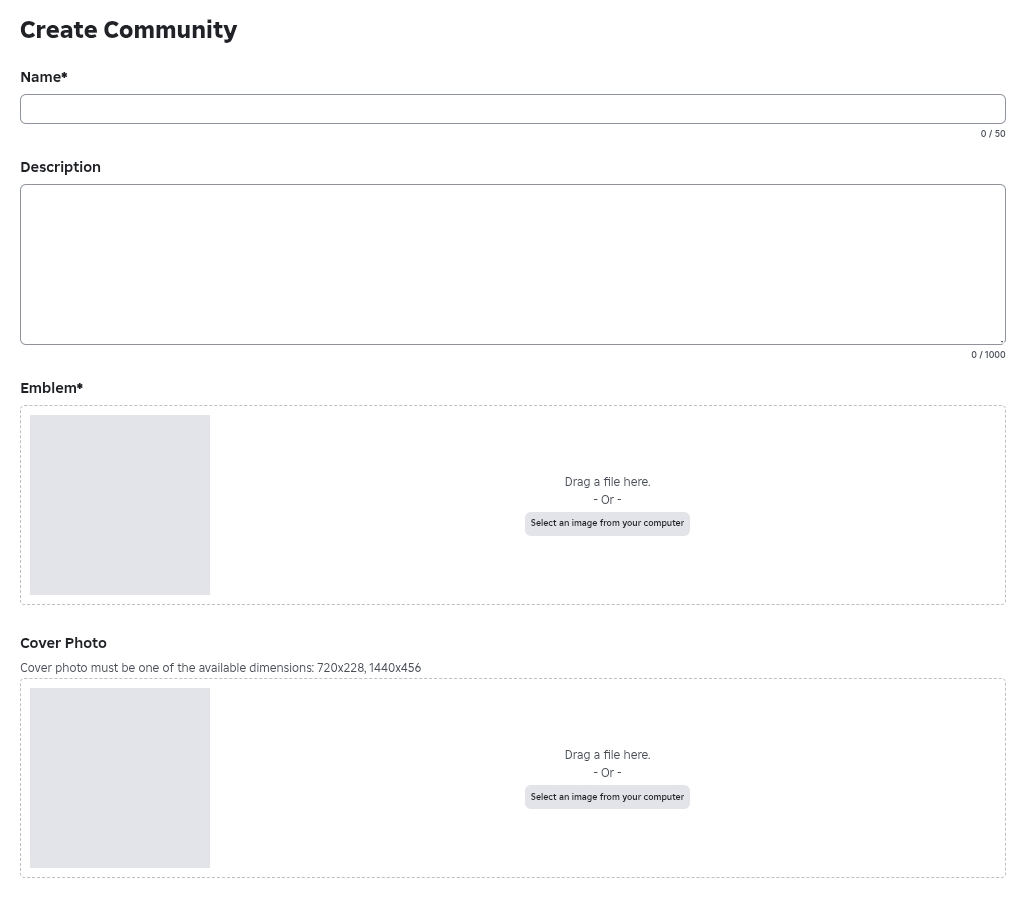Click the 0 / 1000 character counter
1029x910 pixels.
(988, 355)
